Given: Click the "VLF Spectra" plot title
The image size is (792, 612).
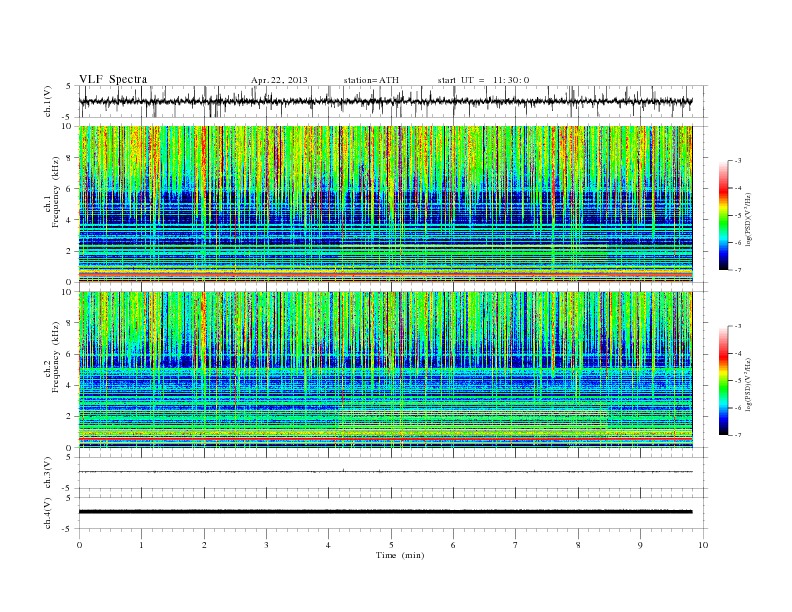Looking at the screenshot, I should (113, 79).
